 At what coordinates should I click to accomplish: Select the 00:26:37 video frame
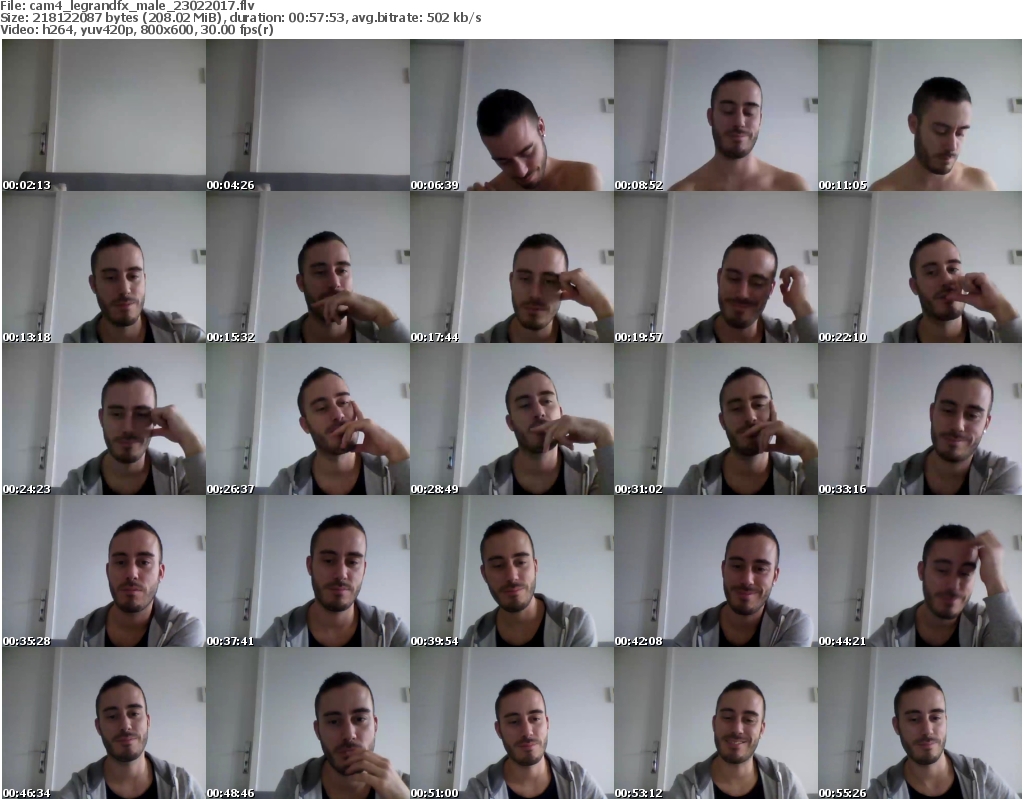308,419
